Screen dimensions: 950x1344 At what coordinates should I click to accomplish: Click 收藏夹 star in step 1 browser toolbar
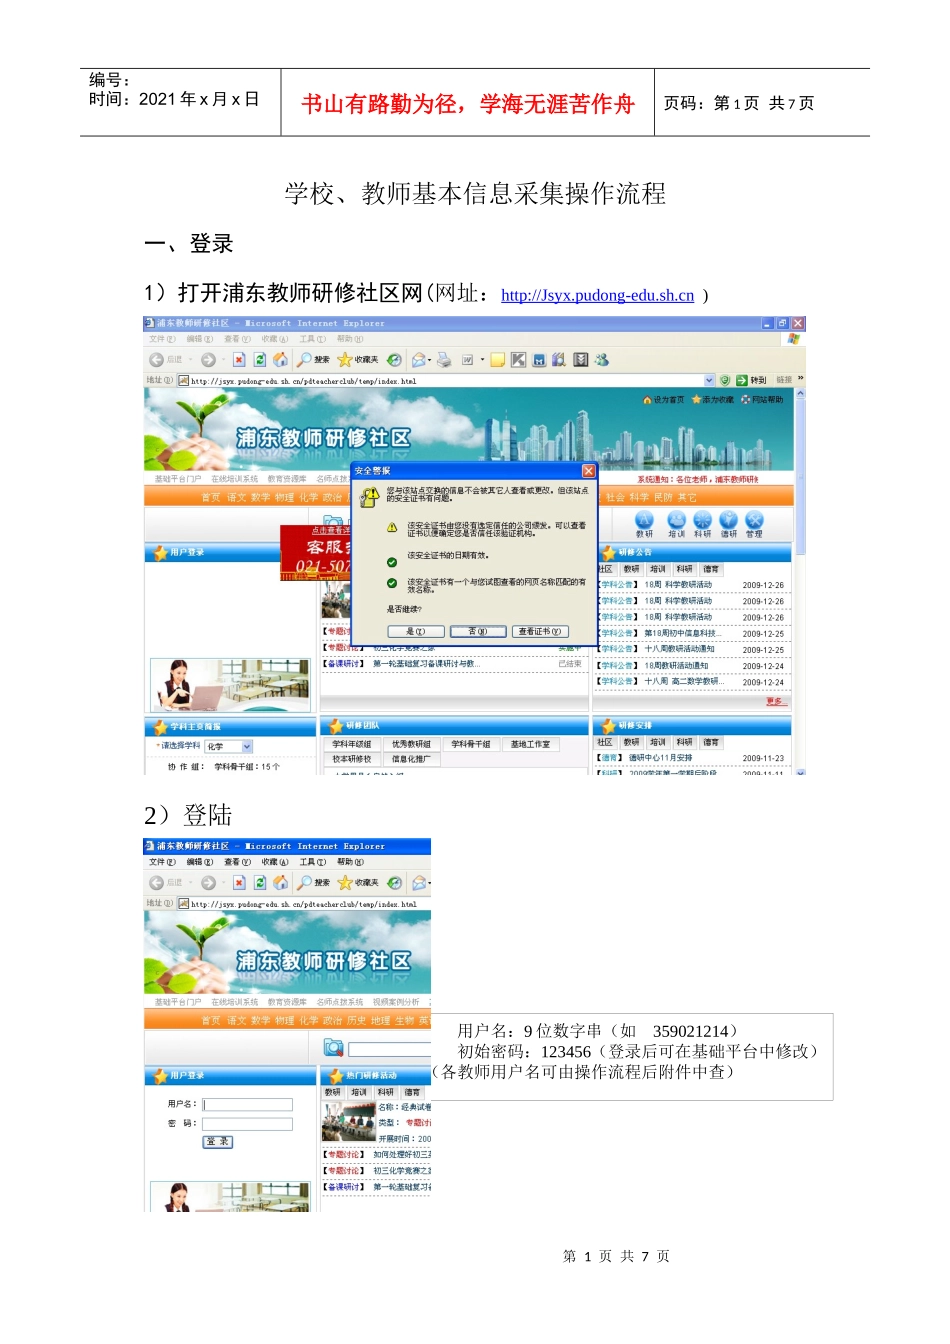coord(345,360)
